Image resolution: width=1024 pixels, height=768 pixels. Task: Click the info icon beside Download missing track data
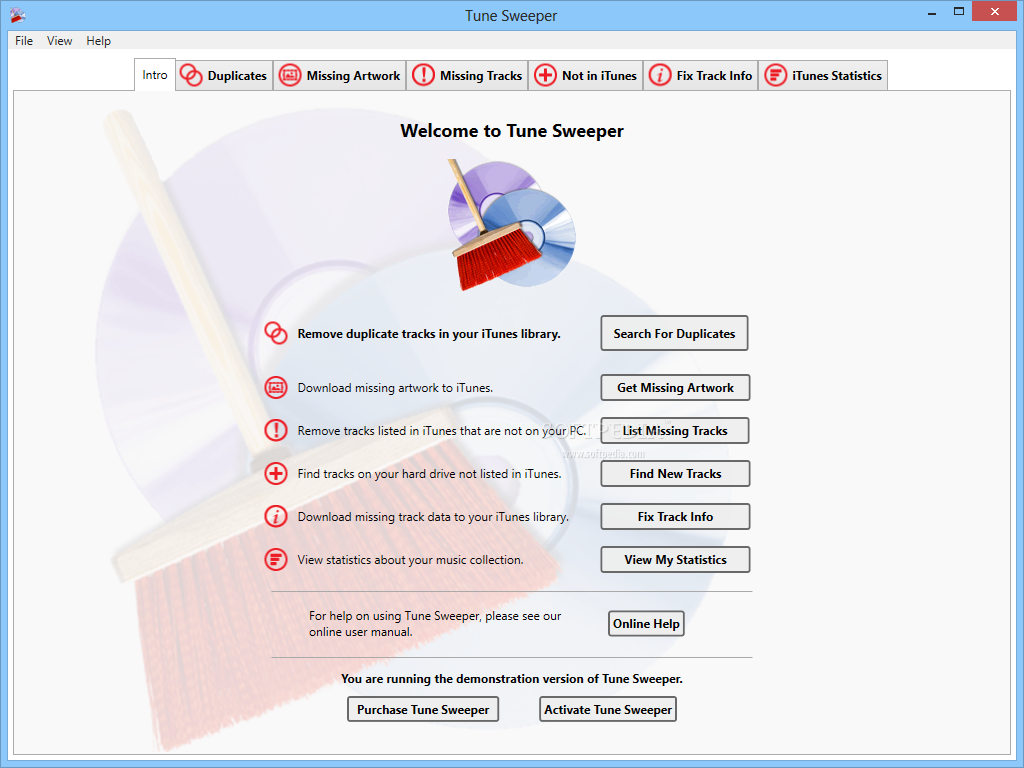coord(276,517)
